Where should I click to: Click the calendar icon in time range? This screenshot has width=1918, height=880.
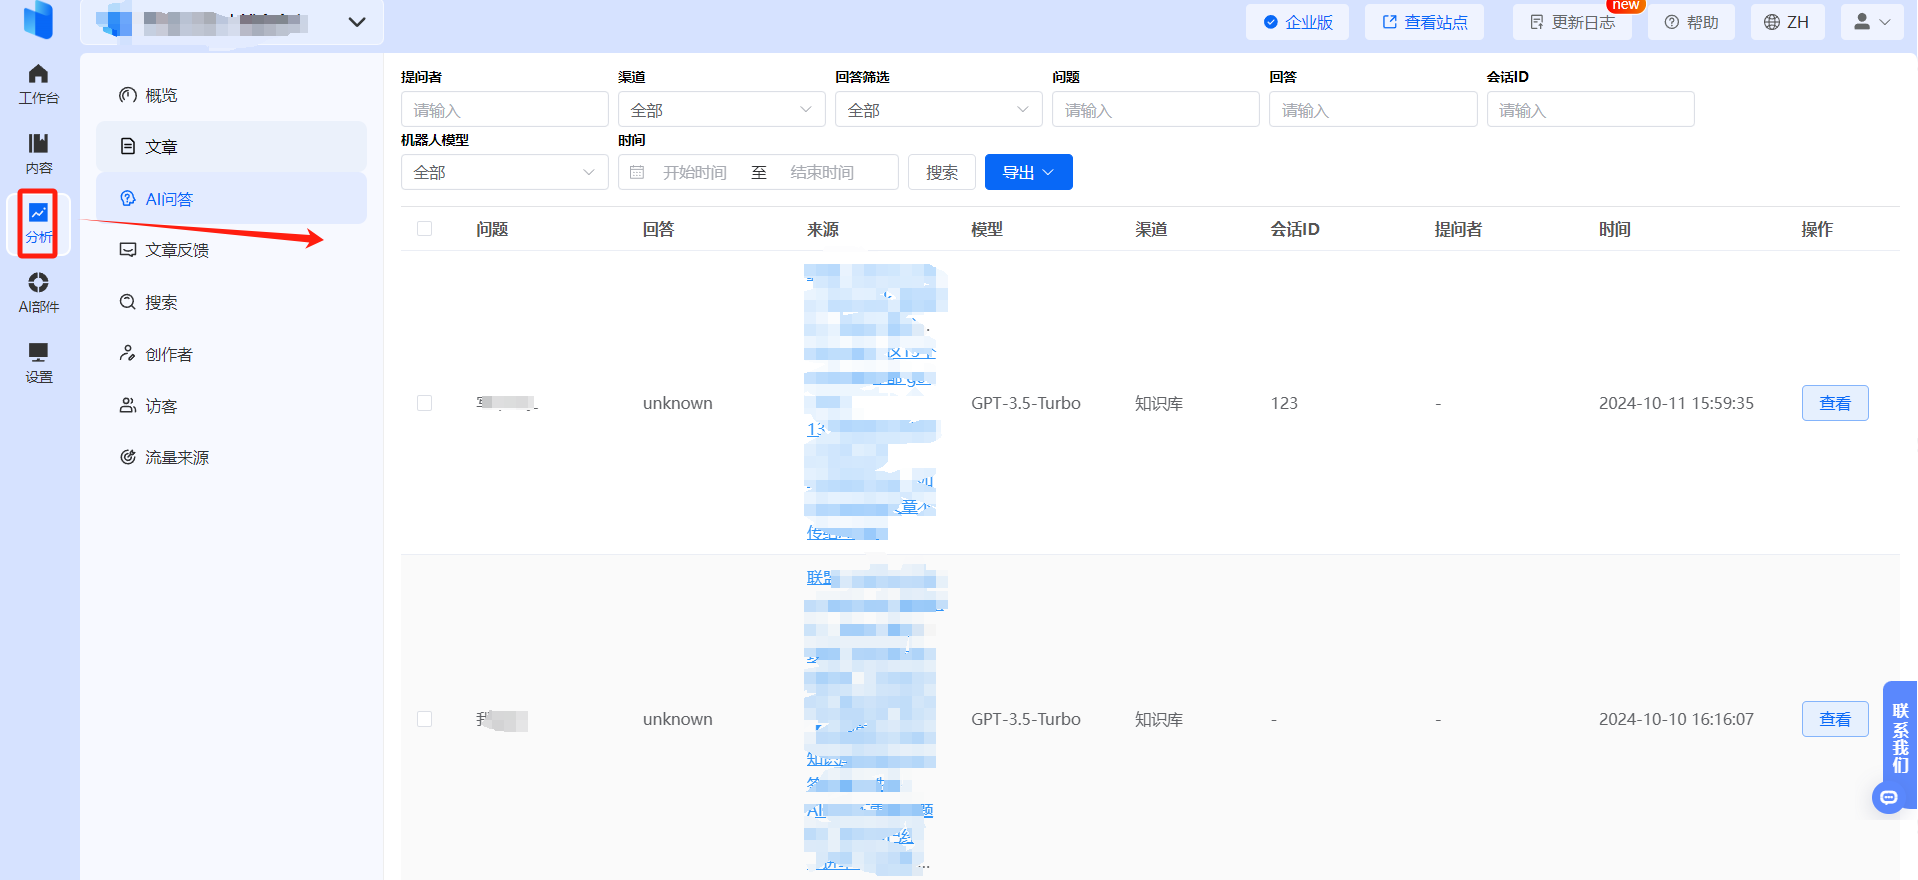[637, 173]
